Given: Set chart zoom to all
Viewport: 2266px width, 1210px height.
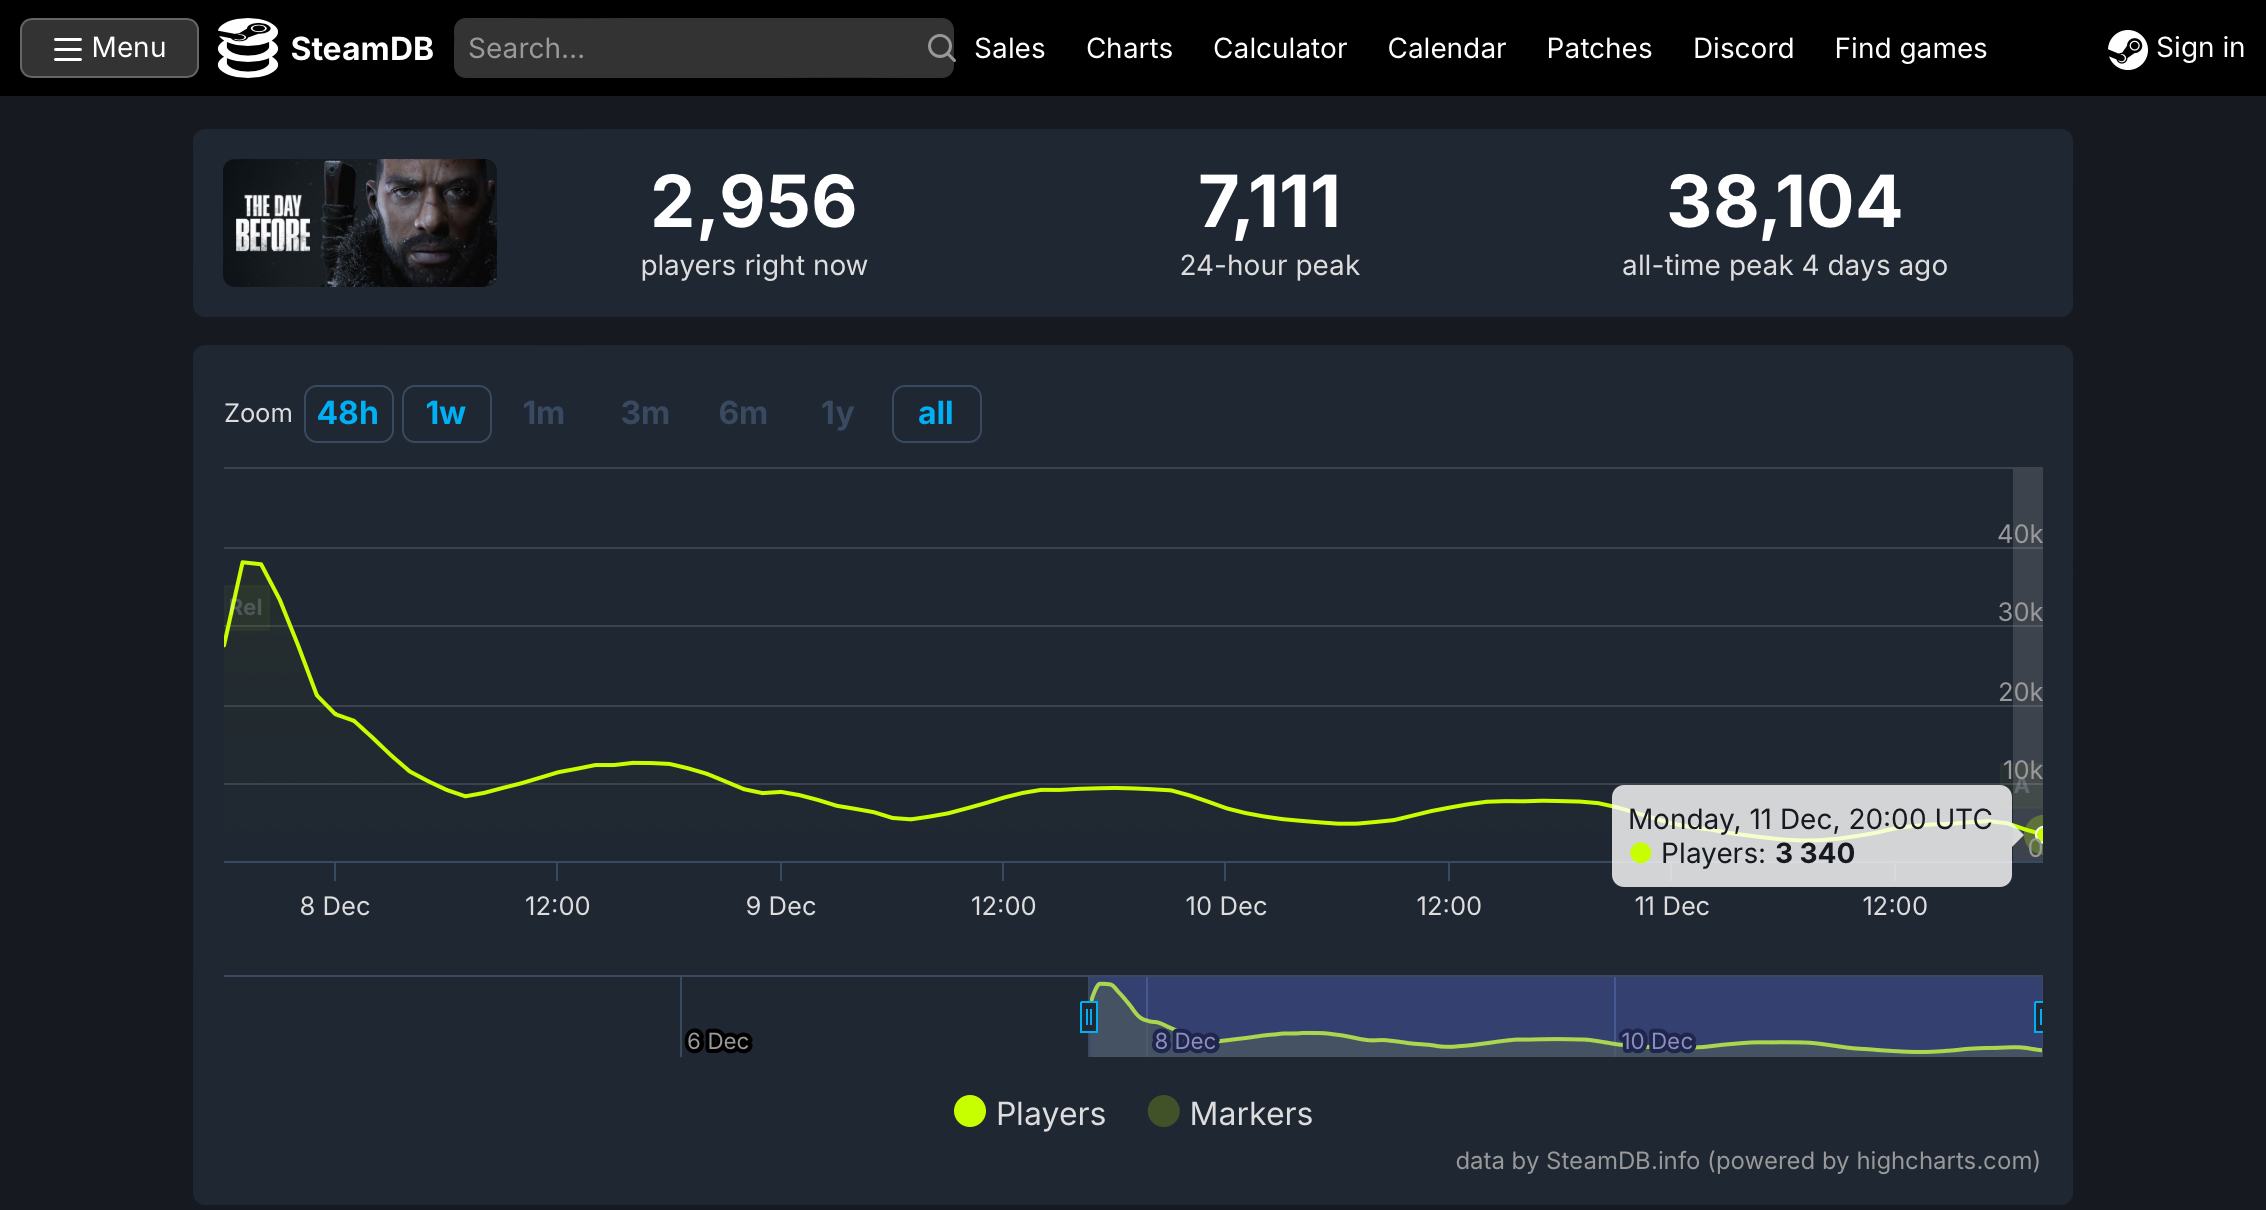Looking at the screenshot, I should click(x=936, y=413).
